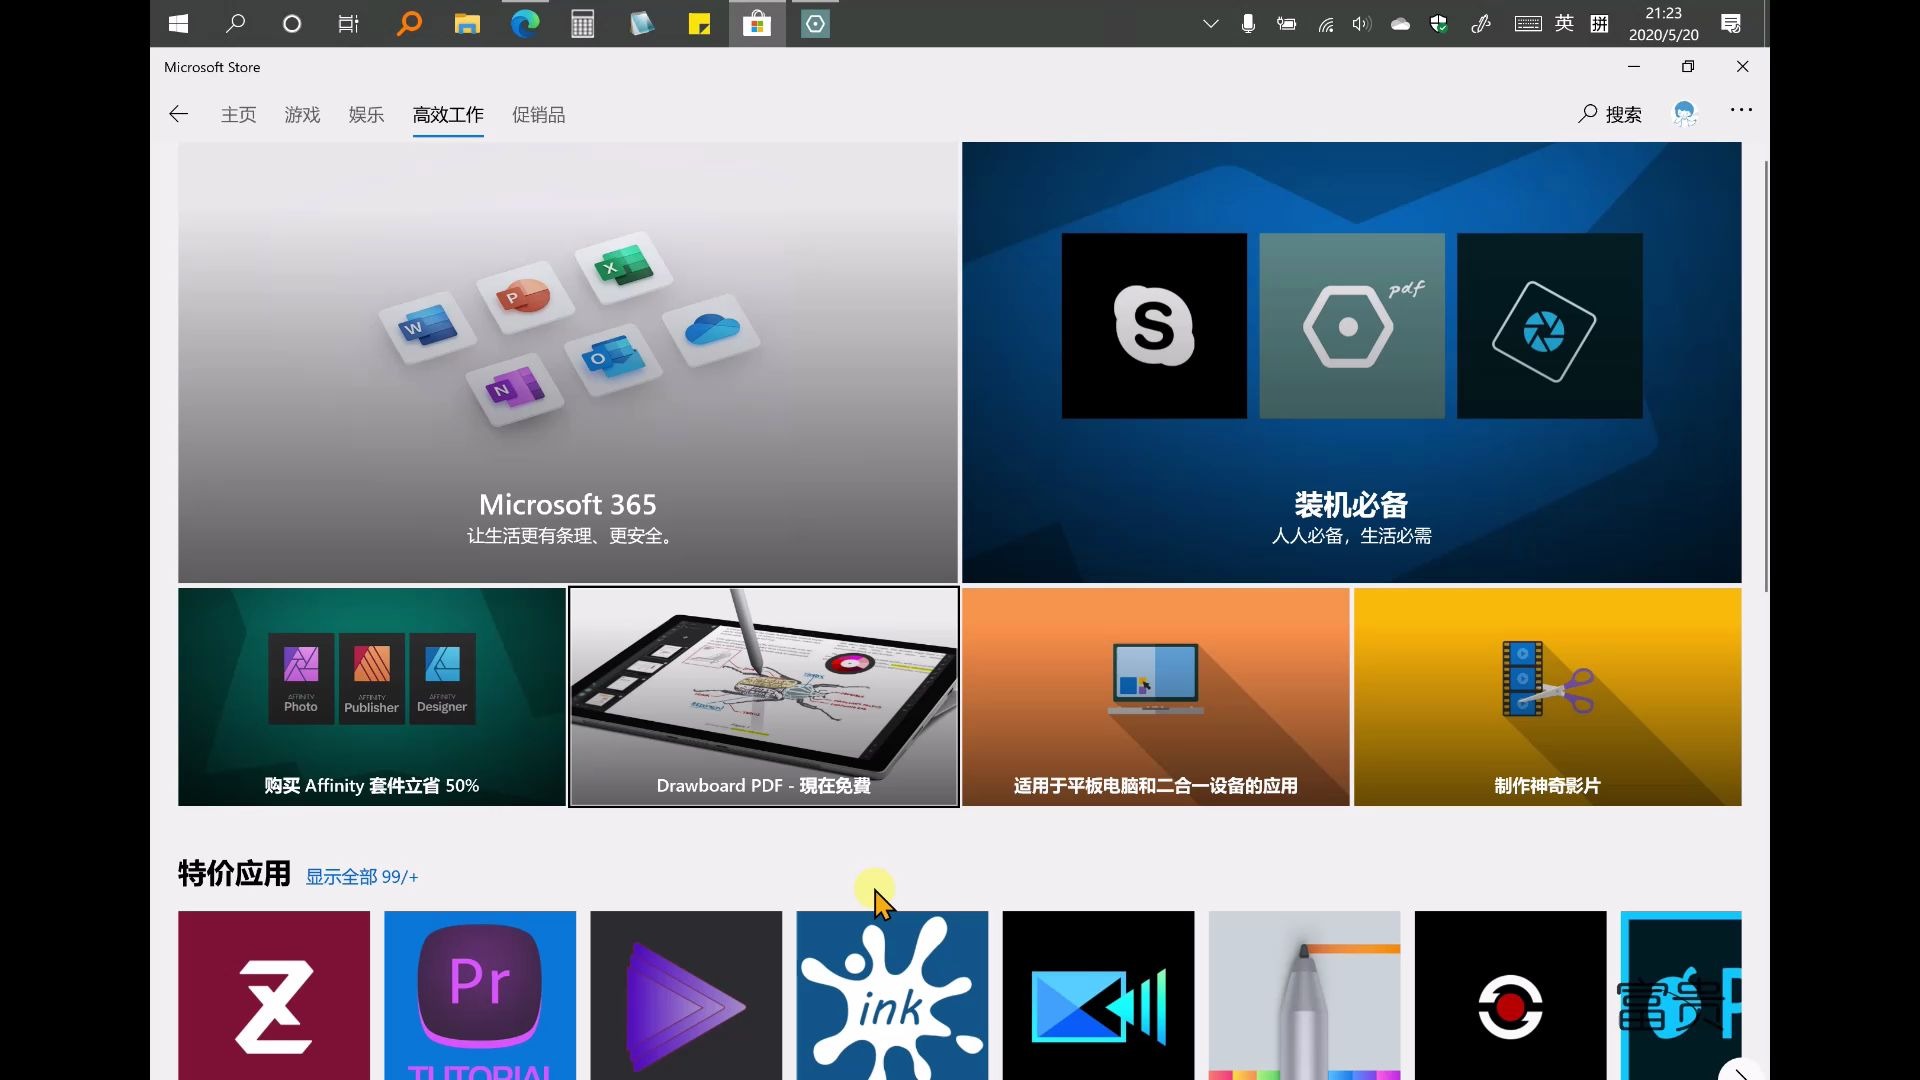The width and height of the screenshot is (1920, 1080).
Task: Open the three-dot more menu
Action: (x=1741, y=110)
